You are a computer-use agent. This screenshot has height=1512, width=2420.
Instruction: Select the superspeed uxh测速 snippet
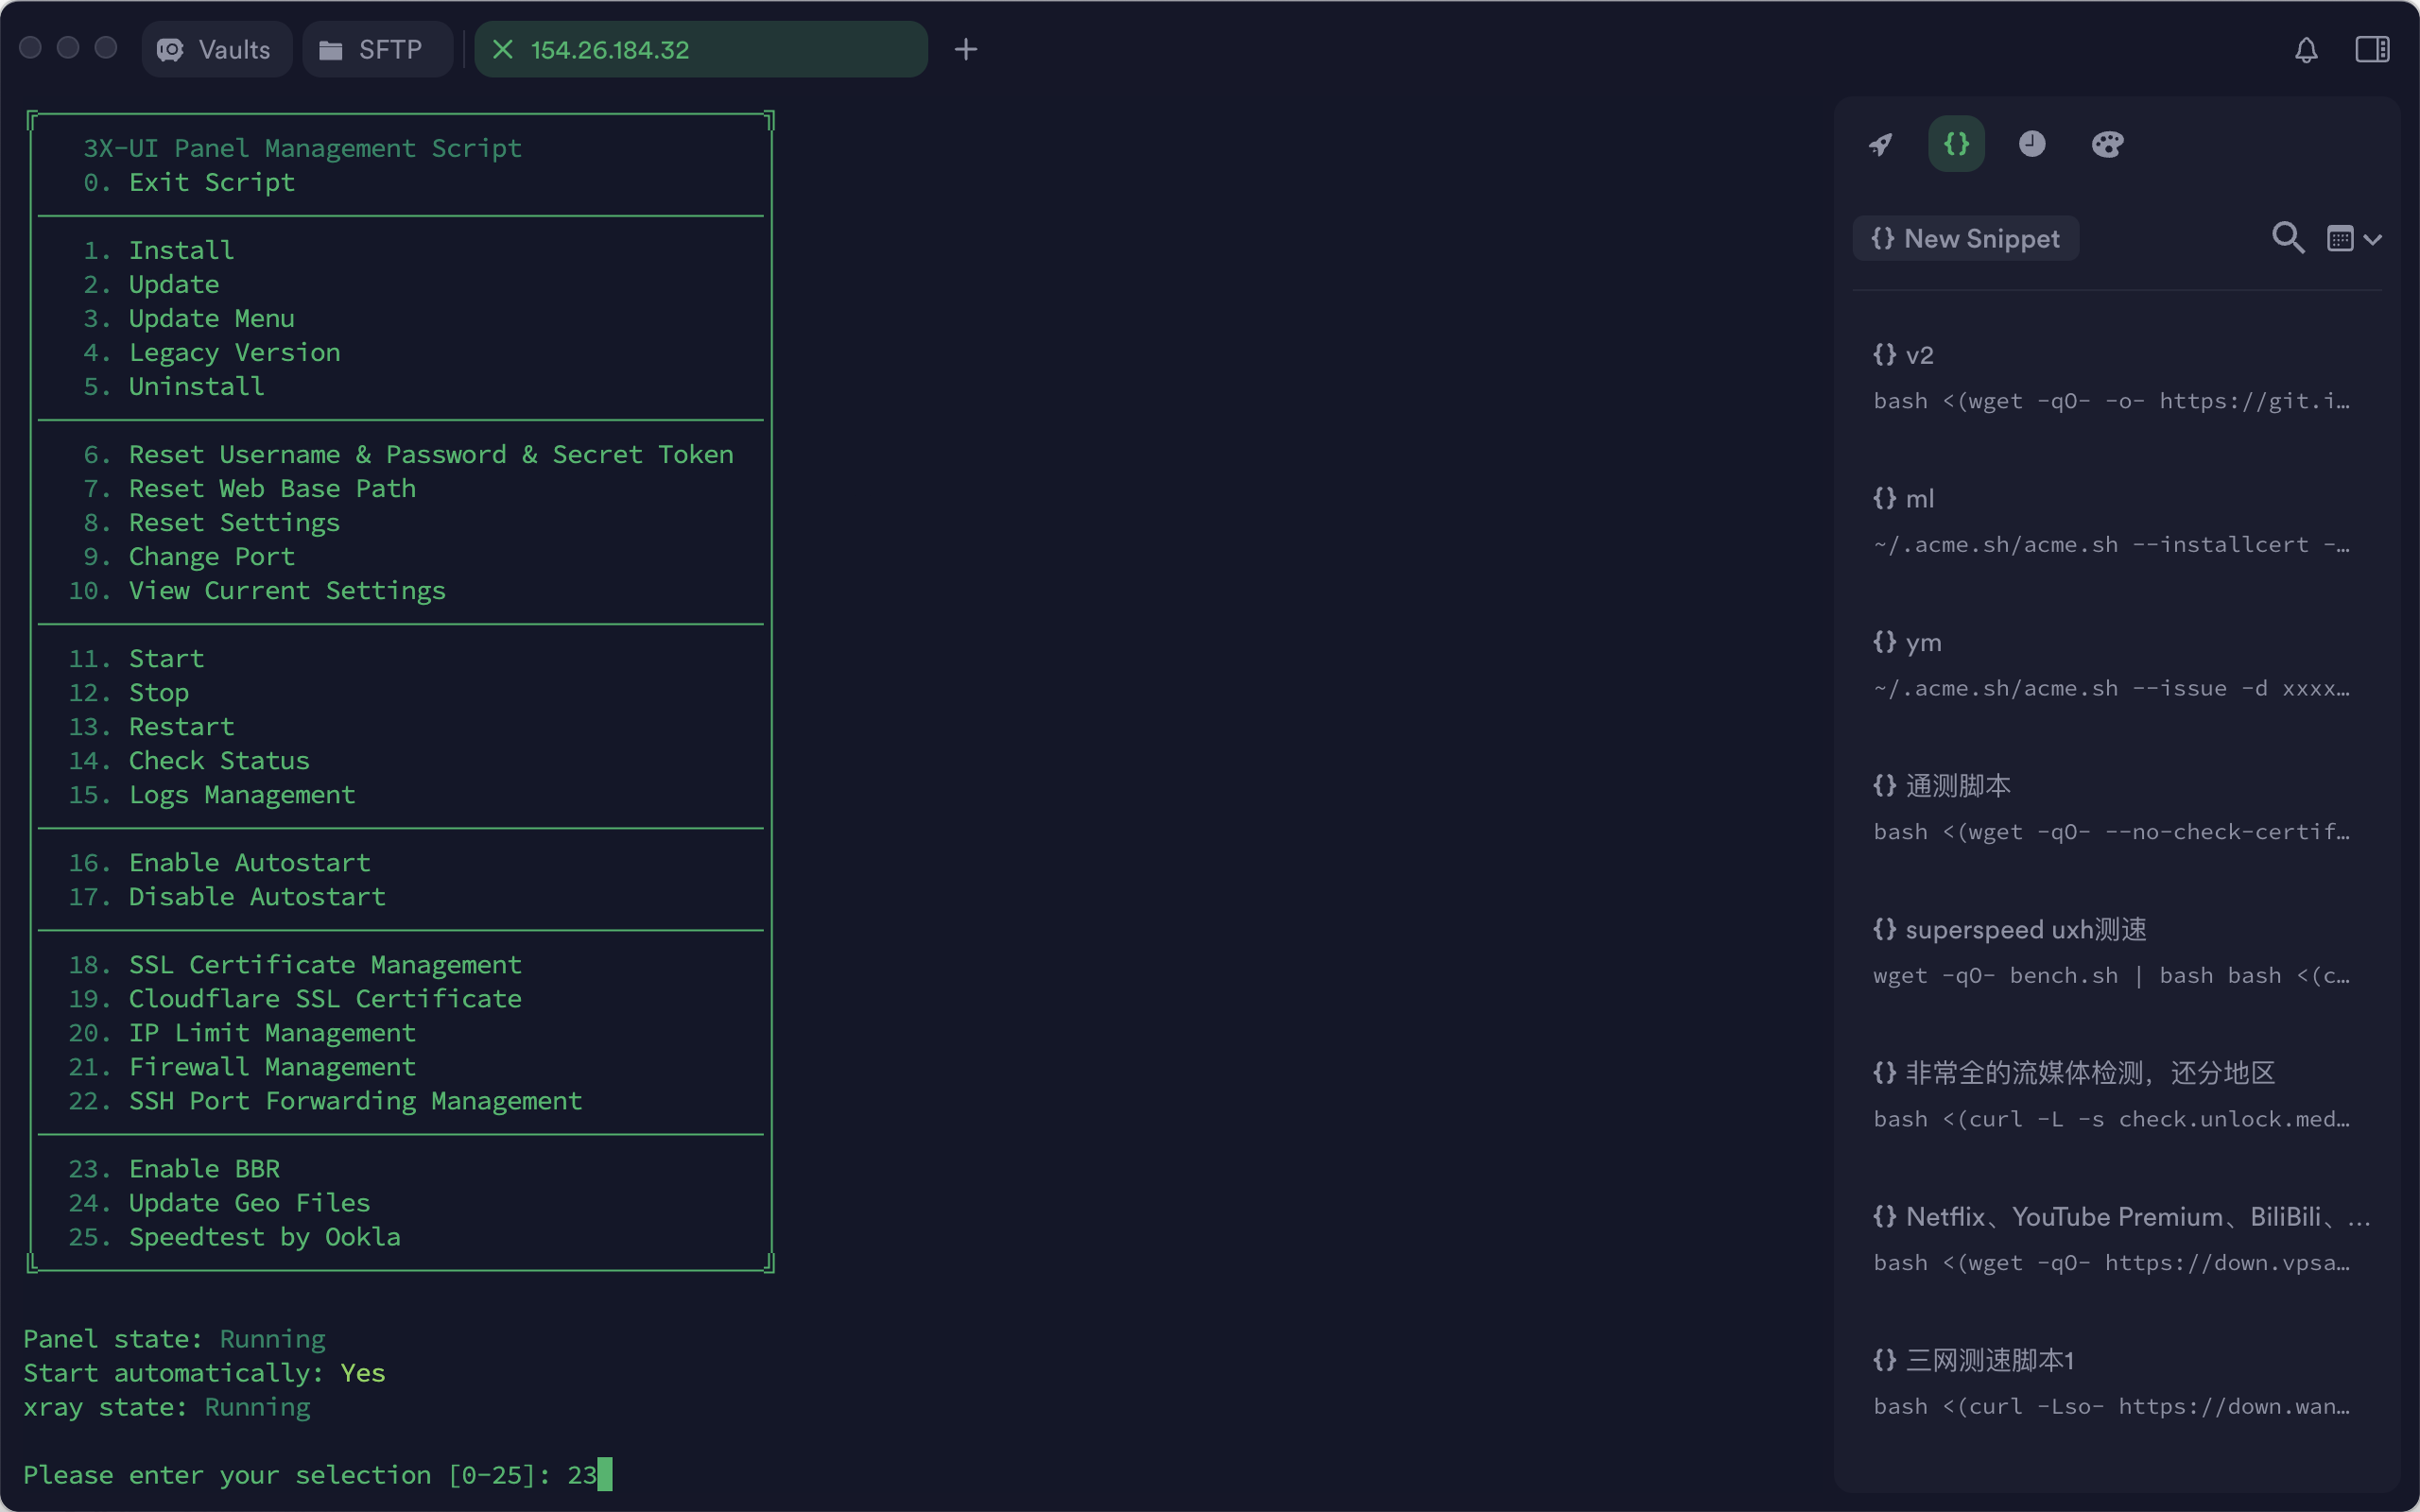[2110, 952]
